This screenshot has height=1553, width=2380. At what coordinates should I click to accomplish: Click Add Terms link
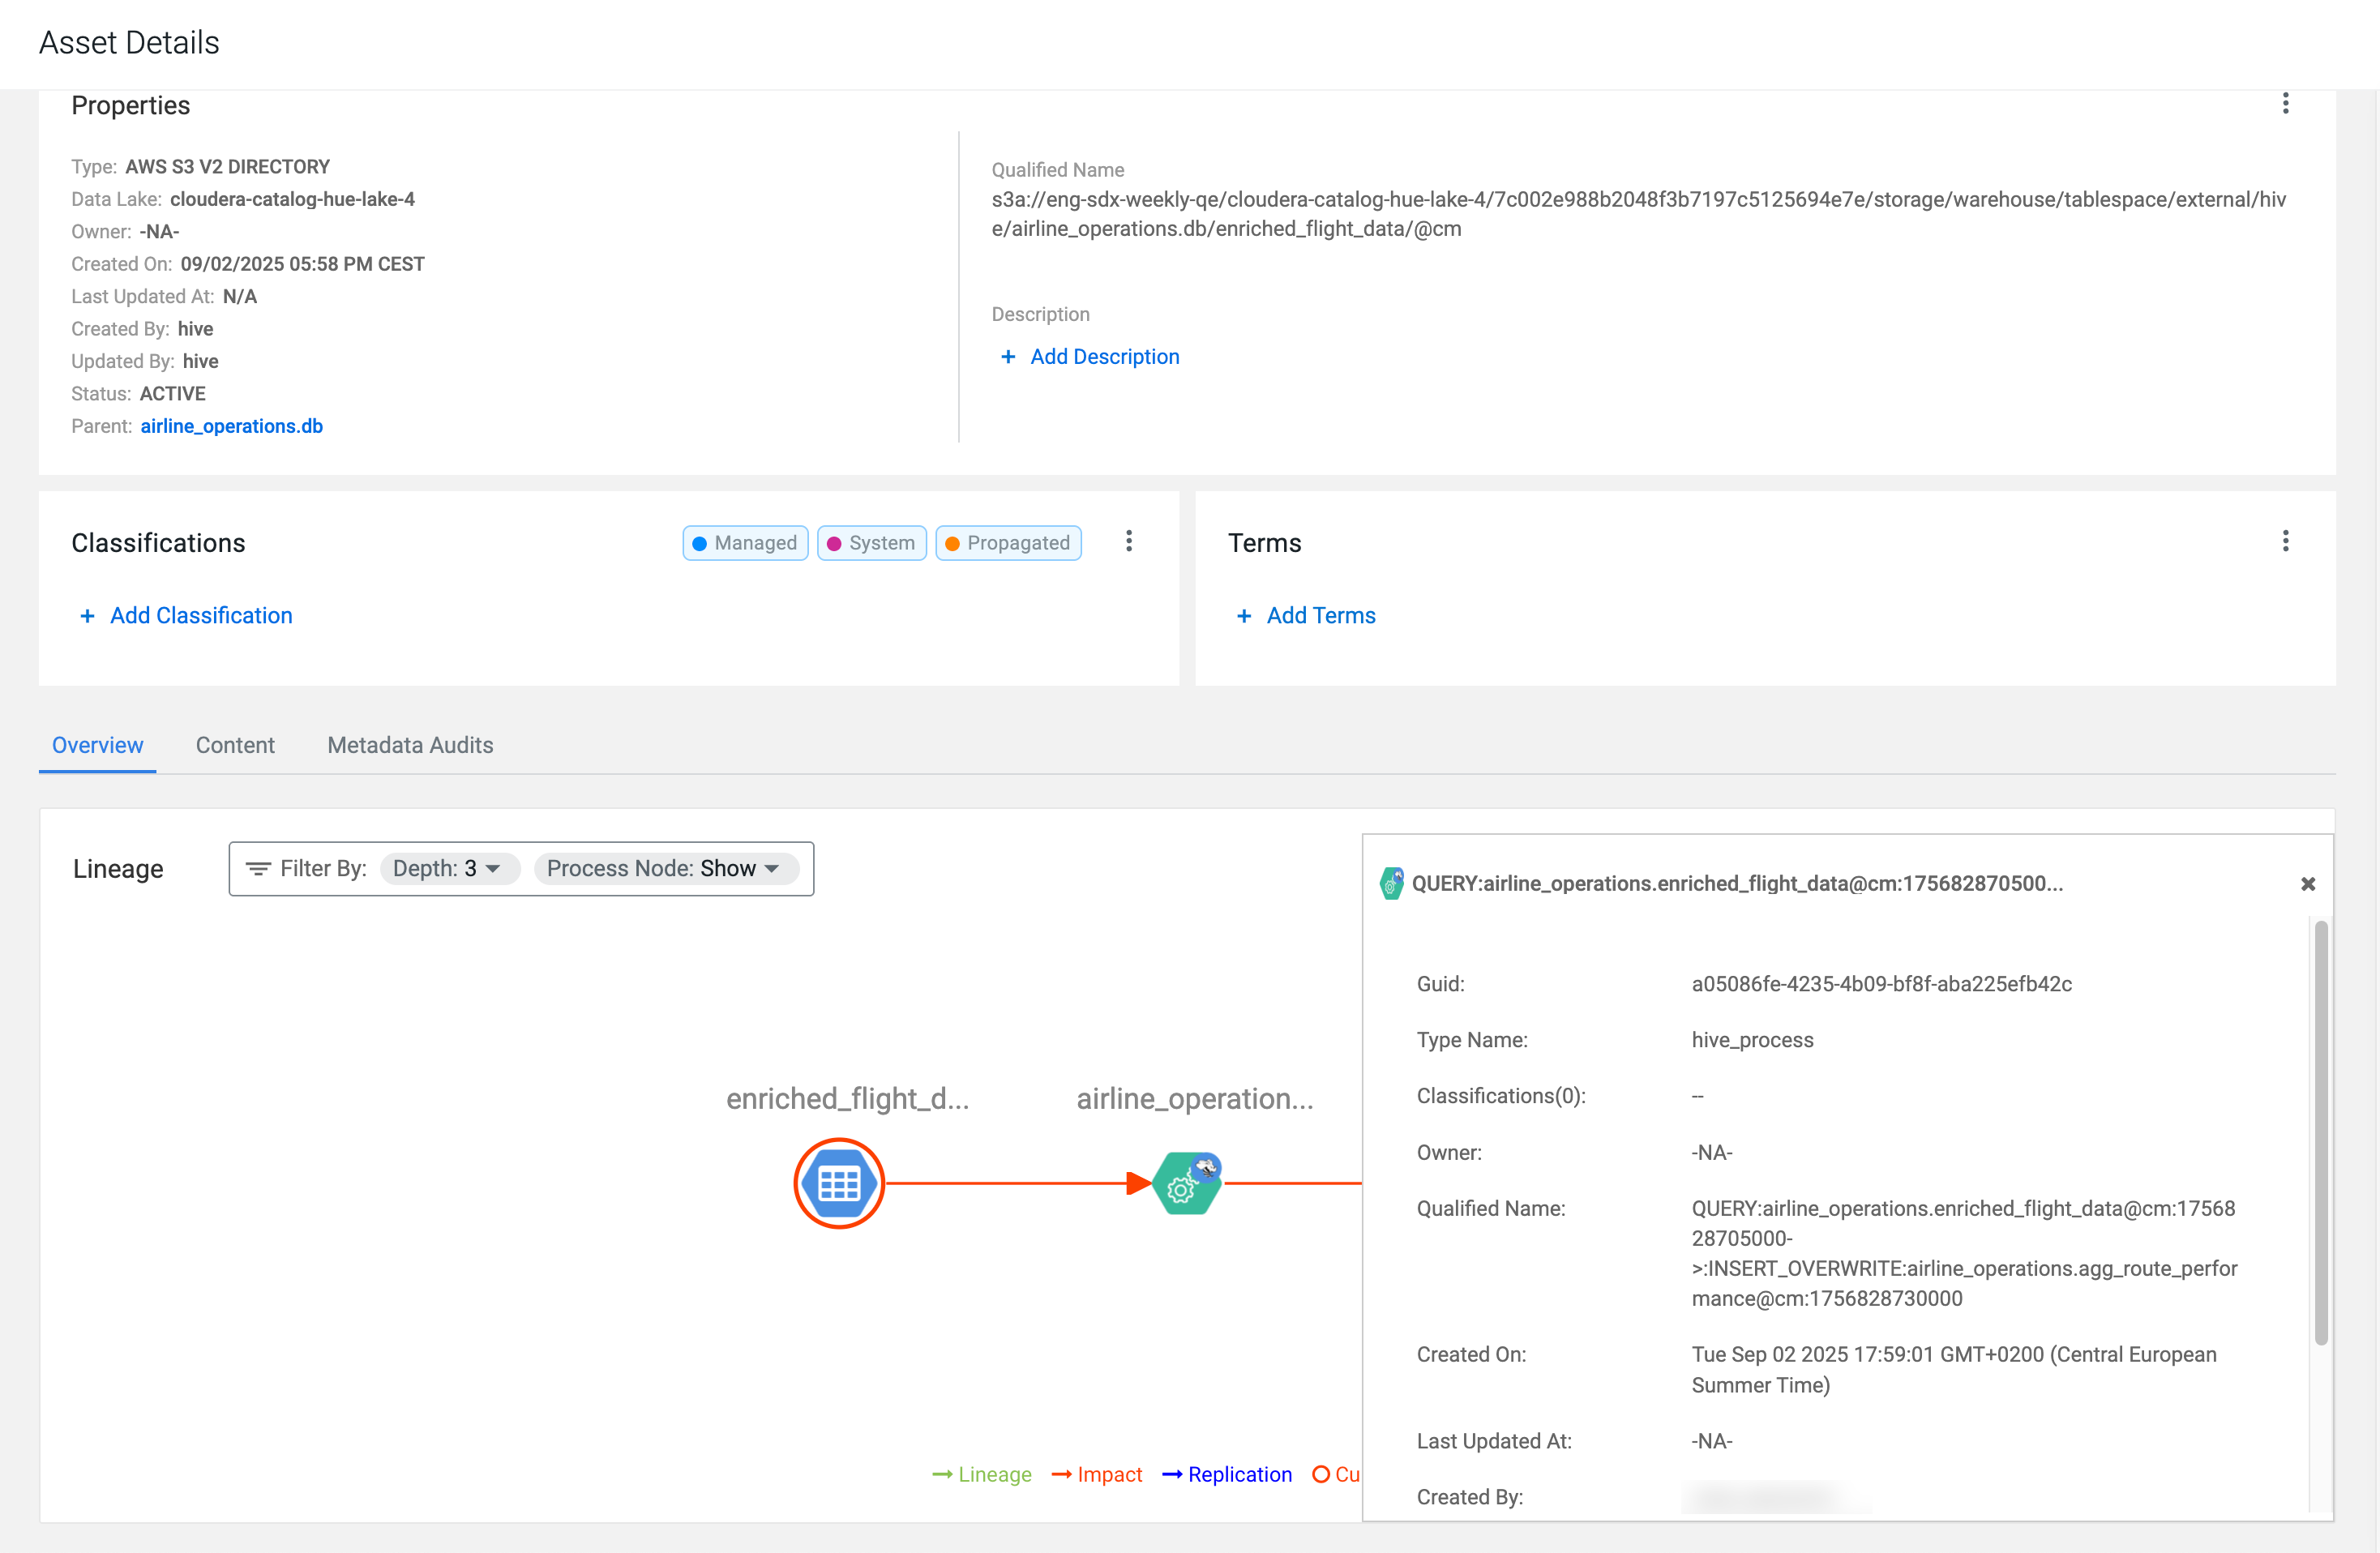point(1320,616)
